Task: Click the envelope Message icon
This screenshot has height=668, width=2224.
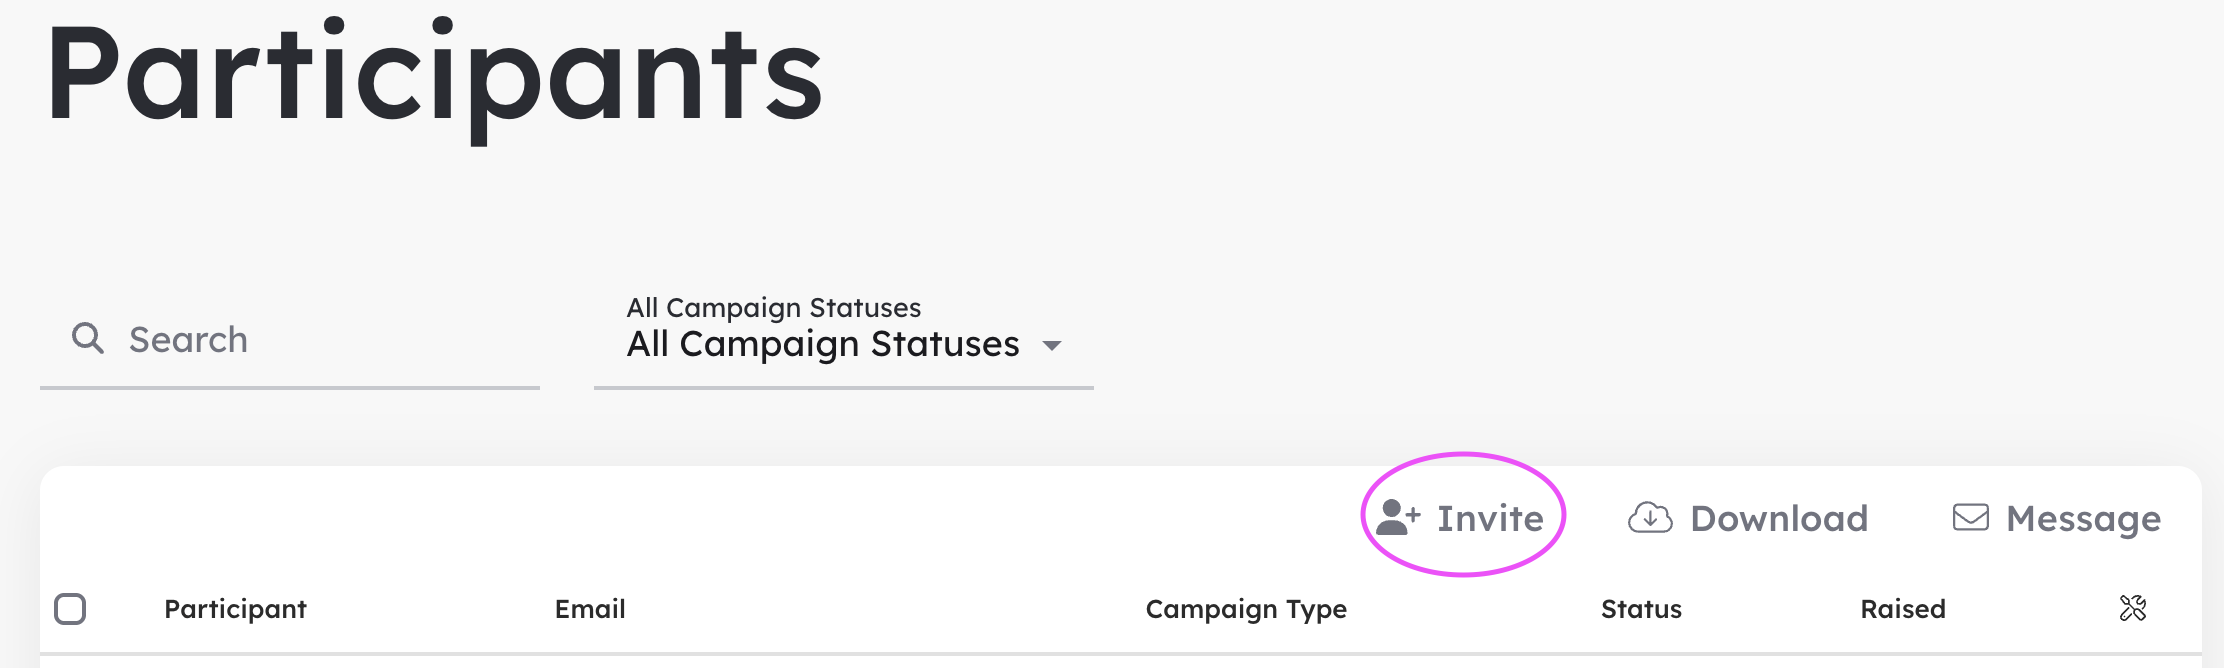Action: [x=1971, y=517]
